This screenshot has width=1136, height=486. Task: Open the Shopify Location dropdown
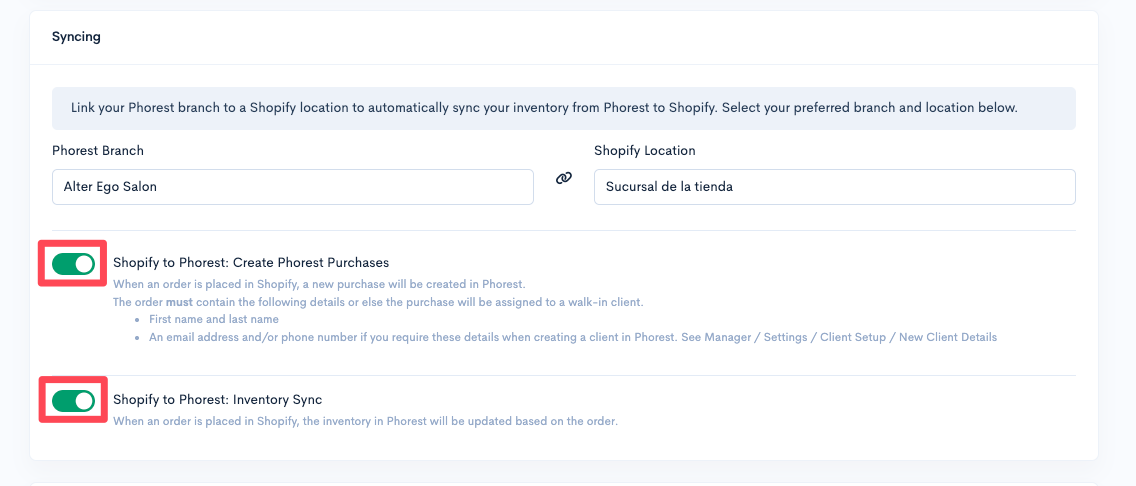(834, 187)
